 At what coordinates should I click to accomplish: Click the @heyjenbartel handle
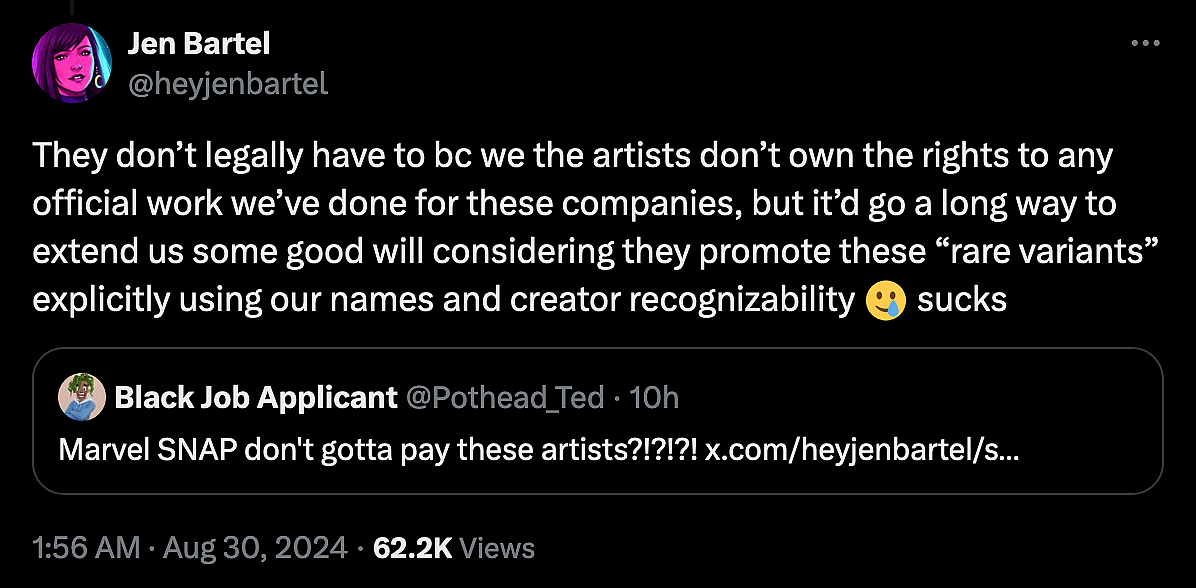tap(228, 84)
